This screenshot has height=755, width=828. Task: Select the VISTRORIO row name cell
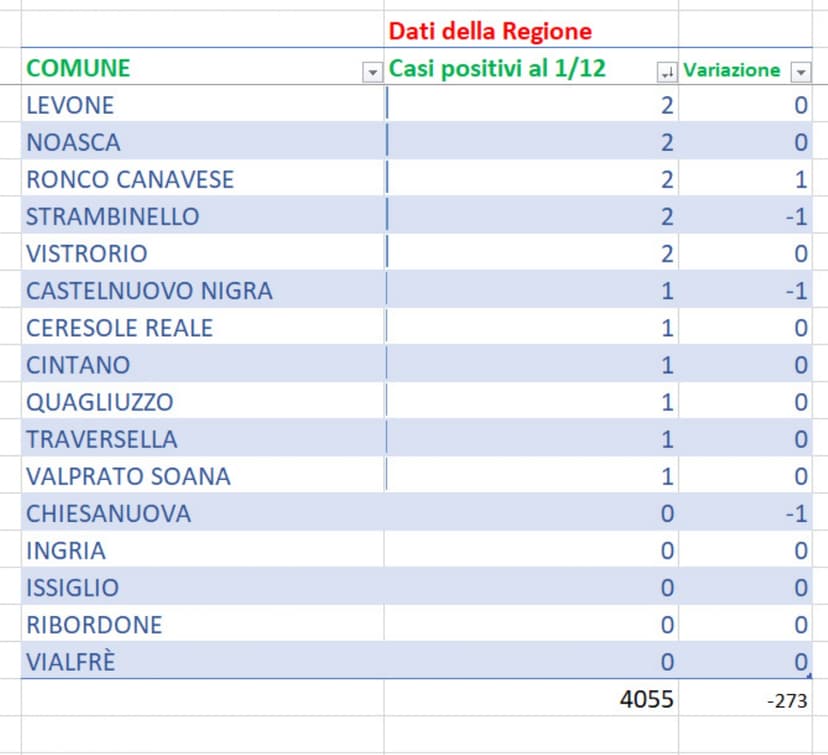click(x=87, y=253)
